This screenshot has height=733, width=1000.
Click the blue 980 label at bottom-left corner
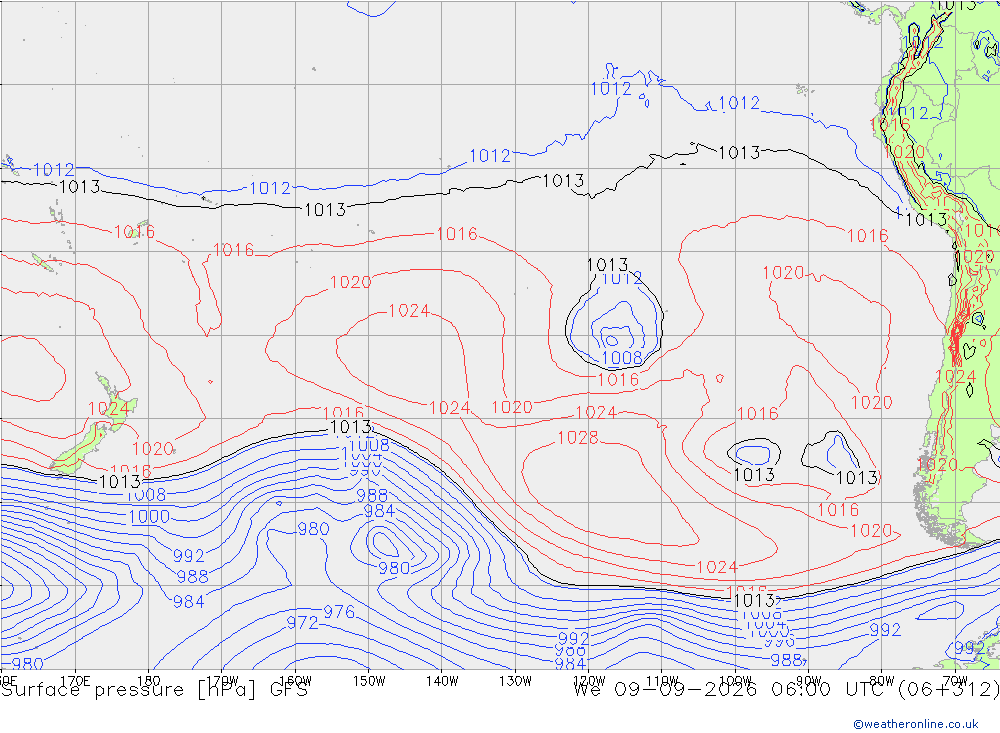pyautogui.click(x=27, y=663)
